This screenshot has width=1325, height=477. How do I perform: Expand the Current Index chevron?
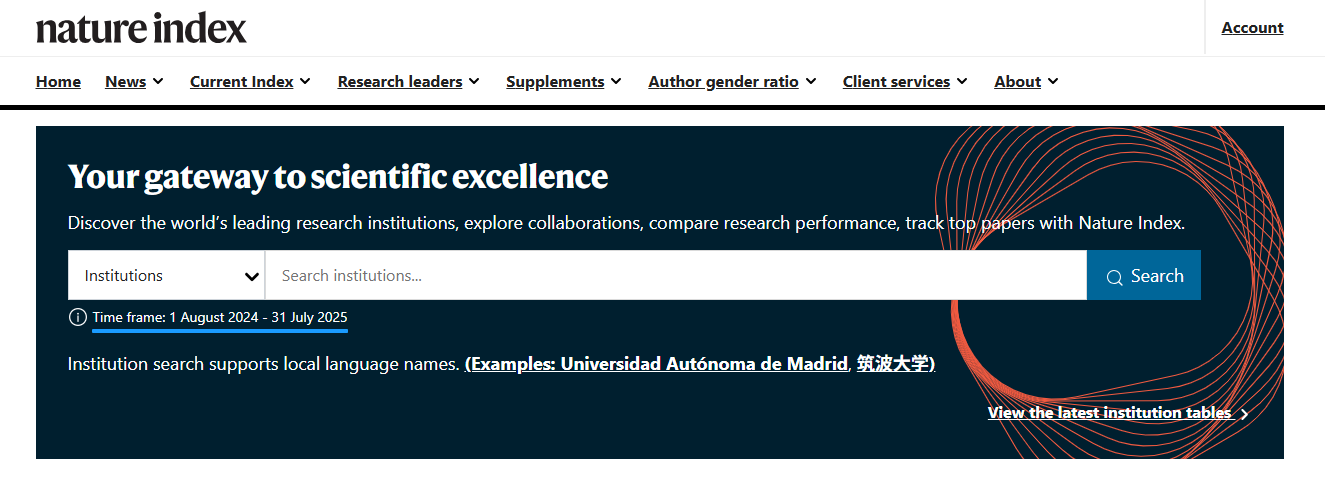pyautogui.click(x=305, y=82)
